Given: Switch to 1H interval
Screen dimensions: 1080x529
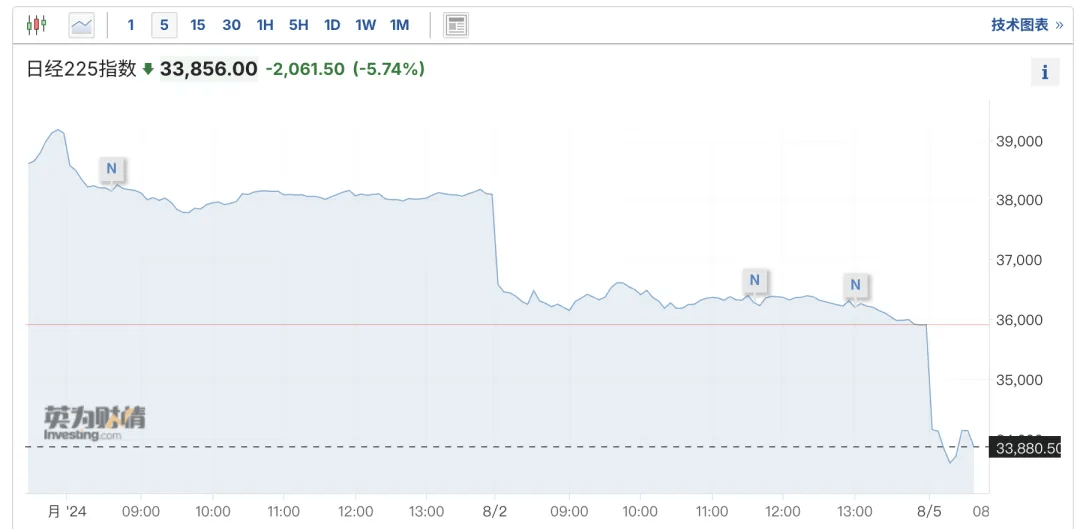Looking at the screenshot, I should pyautogui.click(x=265, y=25).
